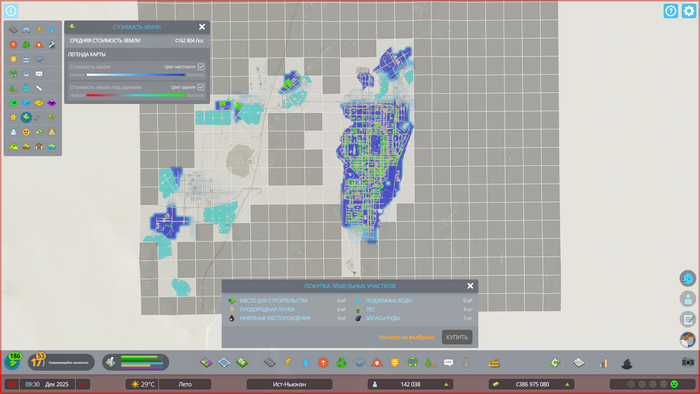Open the roads tool in bottom toolbar
The height and width of the screenshot is (394, 700).
click(269, 362)
